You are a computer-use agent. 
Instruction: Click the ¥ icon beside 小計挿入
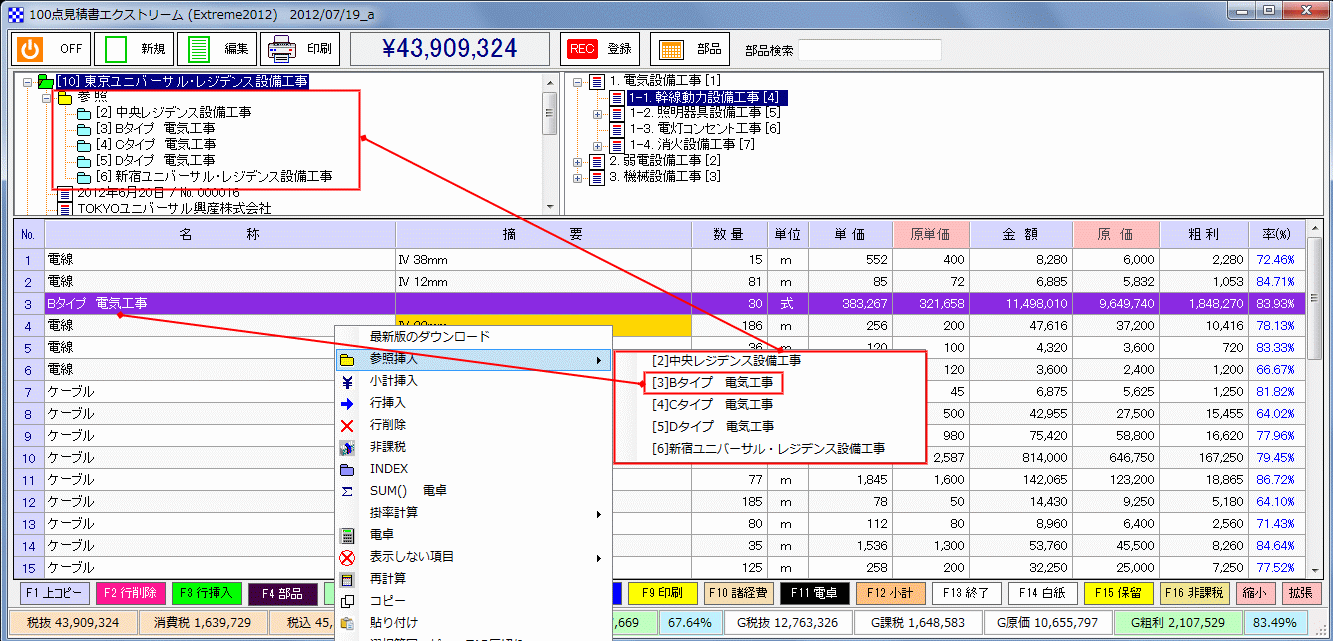[x=347, y=381]
